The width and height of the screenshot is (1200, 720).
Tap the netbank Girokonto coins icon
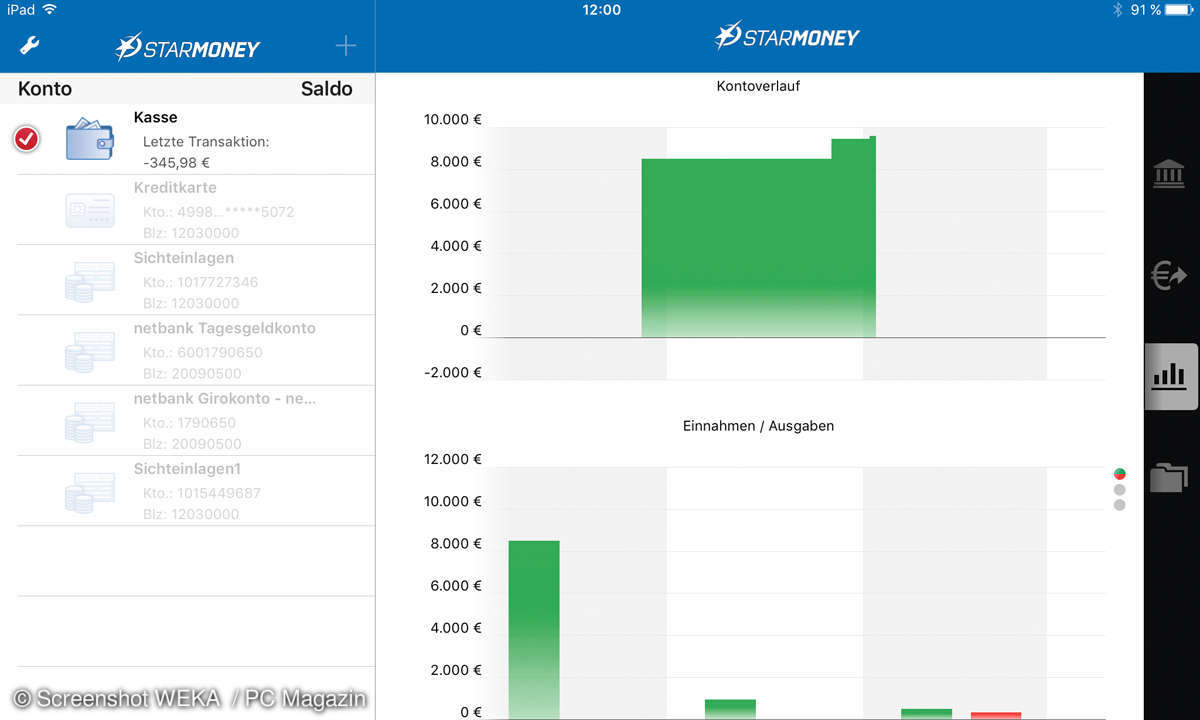[90, 422]
